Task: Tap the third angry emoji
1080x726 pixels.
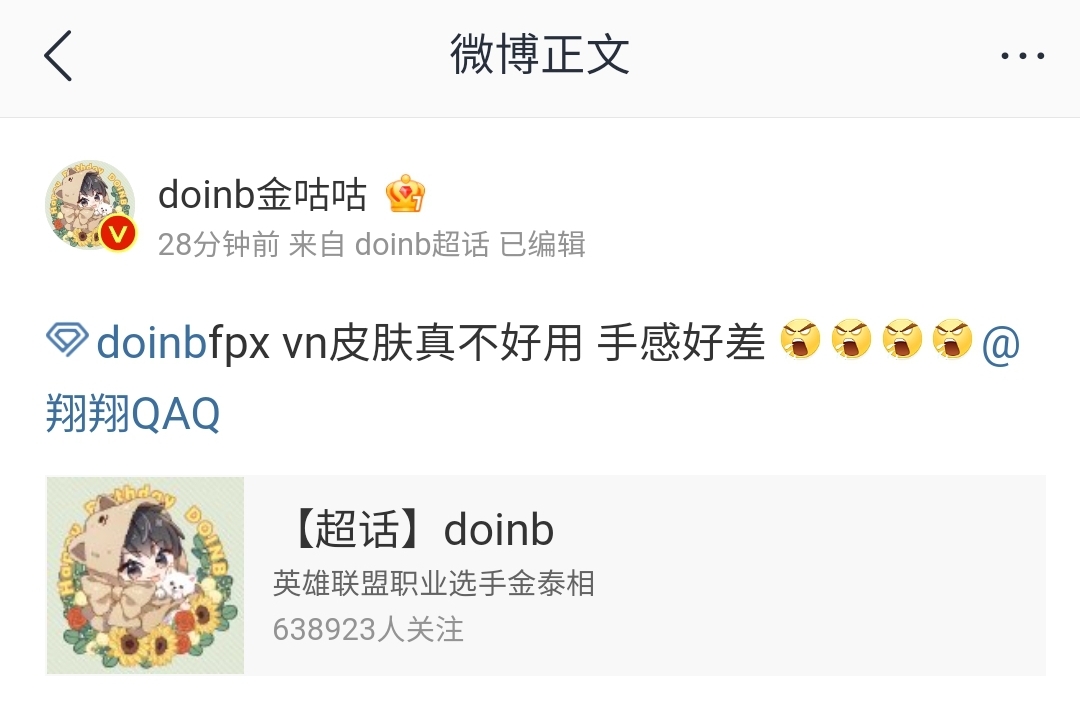Action: (902, 339)
